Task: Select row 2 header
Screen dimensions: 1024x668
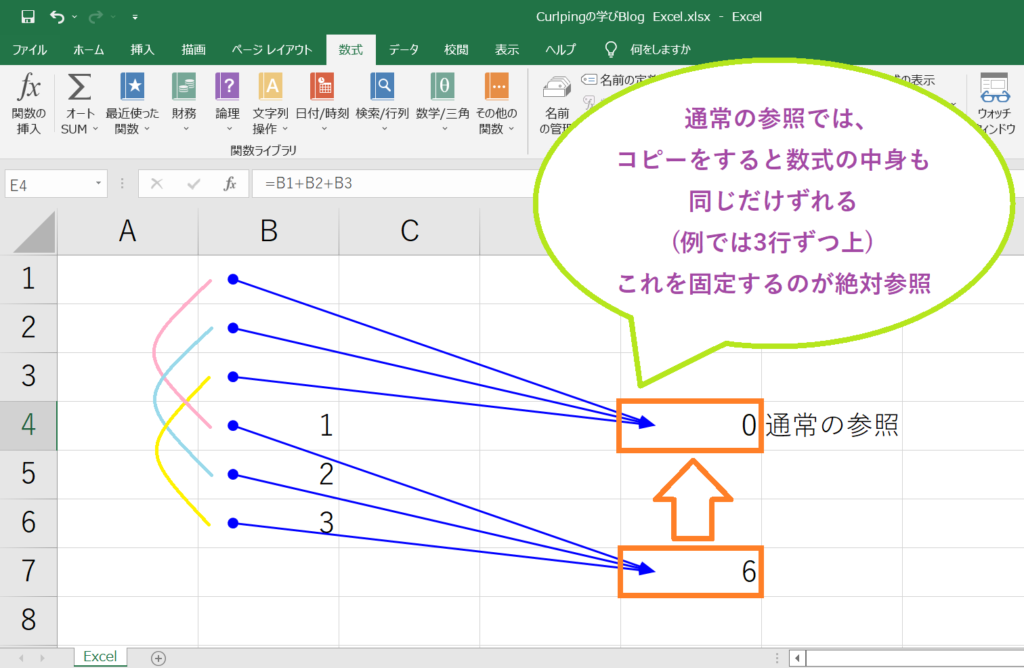Action: 28,328
